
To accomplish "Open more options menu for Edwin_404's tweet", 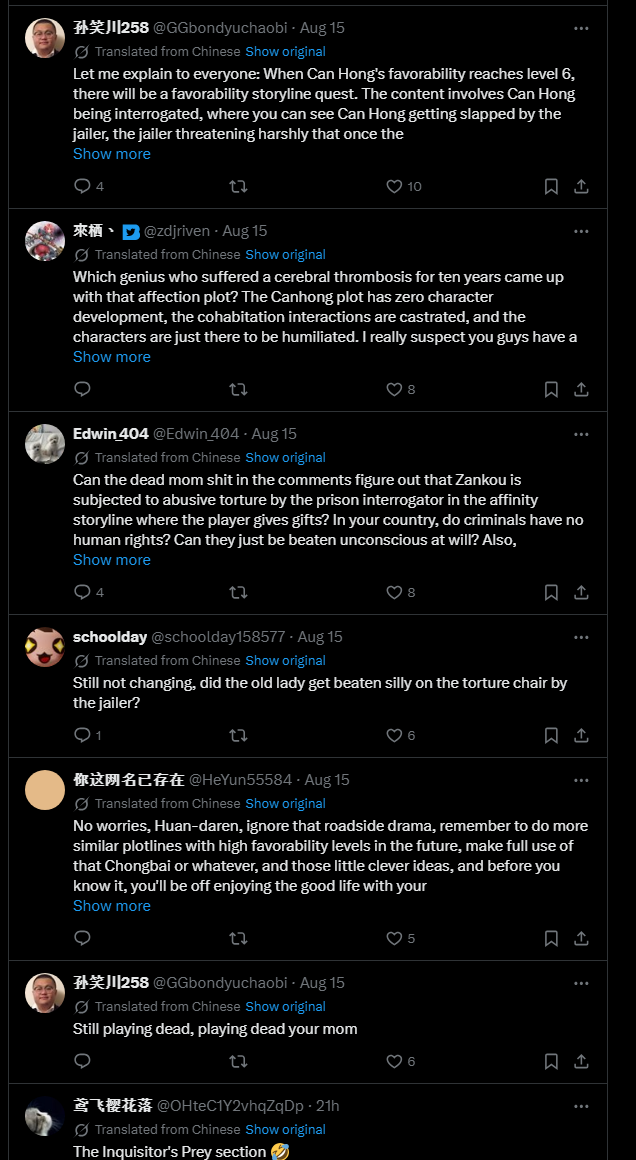I will tap(581, 434).
